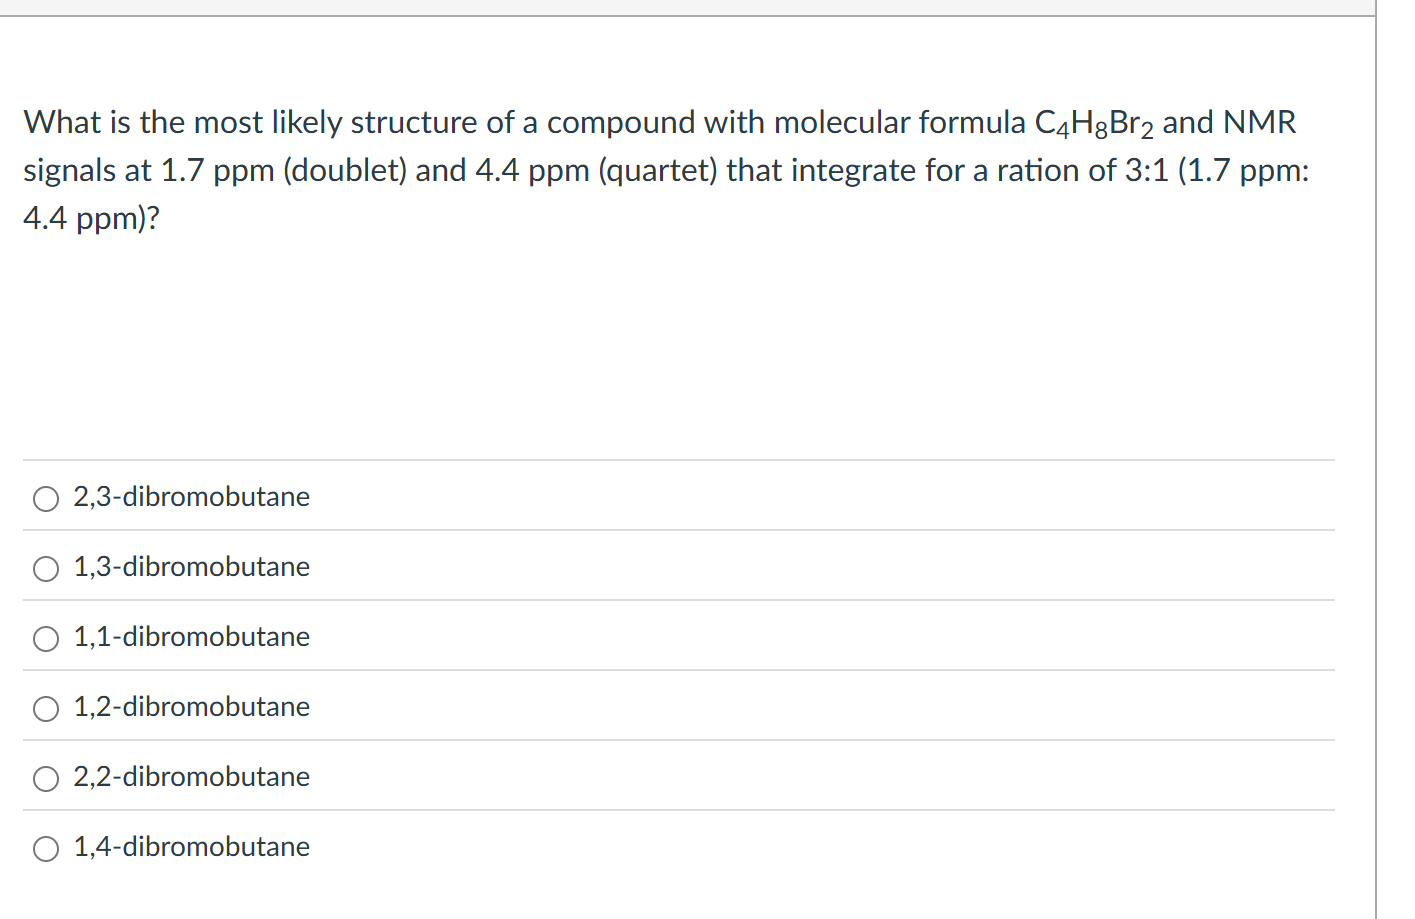Click the 1,2-dibromobutane answer label
1415x919 pixels.
190,707
